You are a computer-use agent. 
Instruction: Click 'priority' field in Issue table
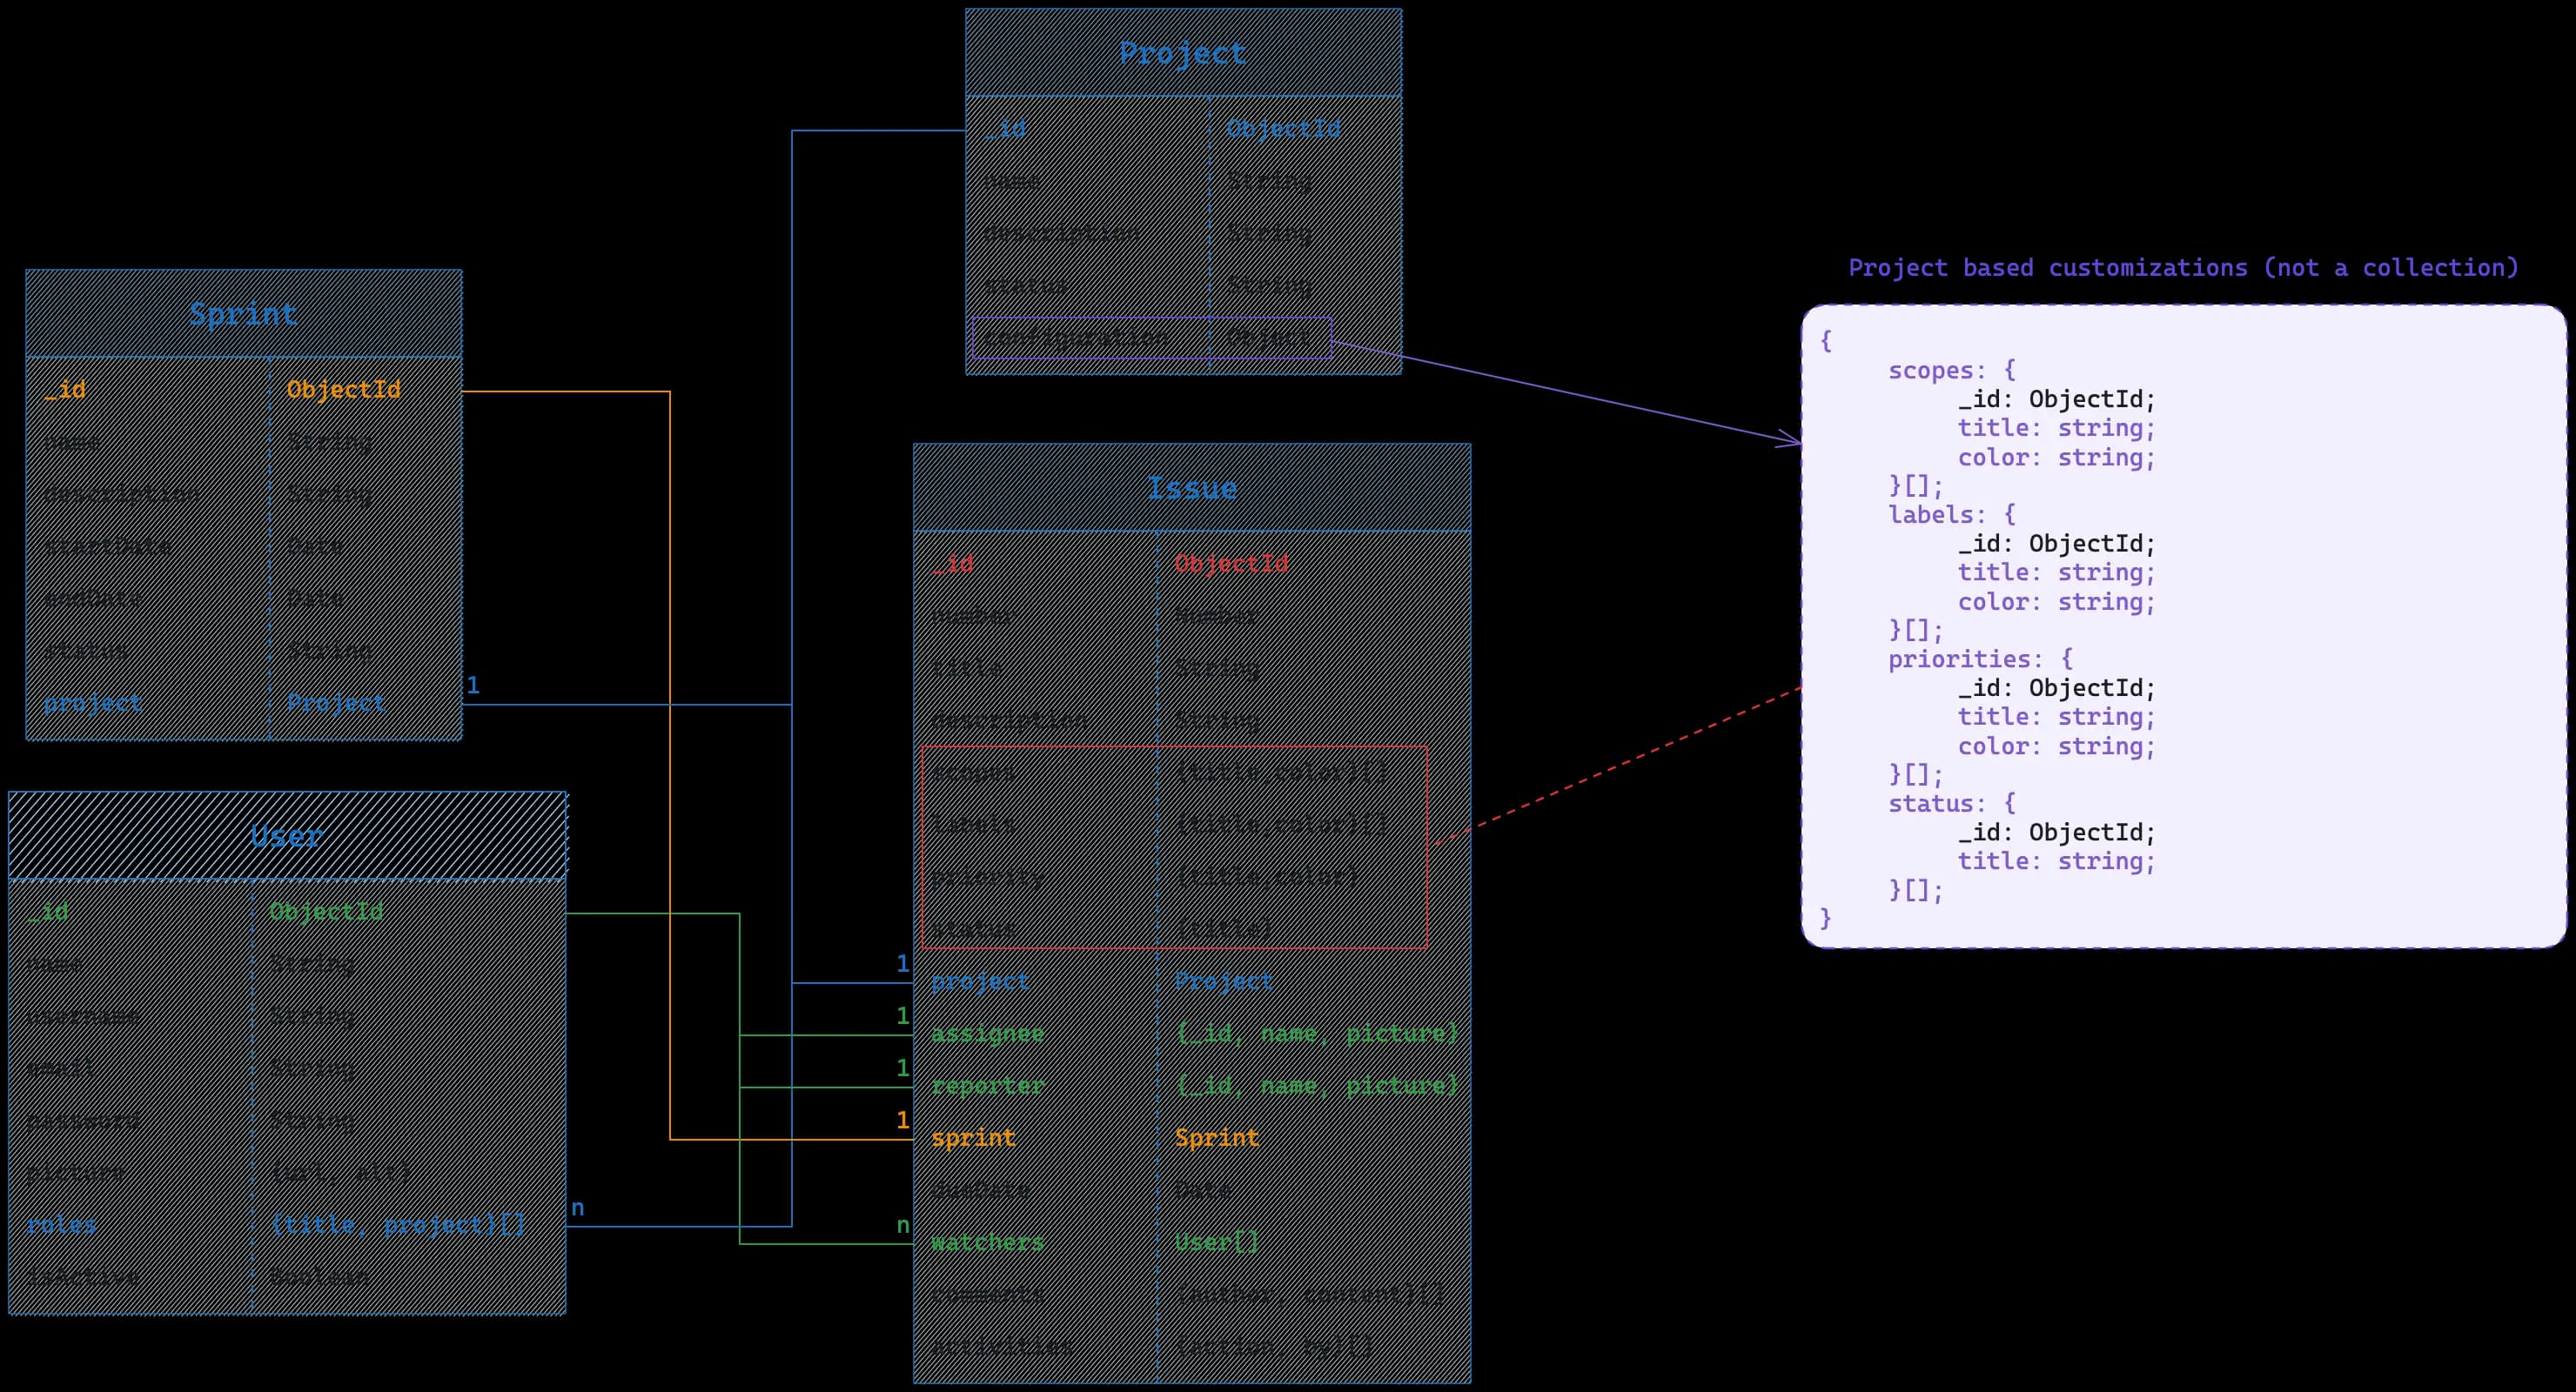(988, 877)
